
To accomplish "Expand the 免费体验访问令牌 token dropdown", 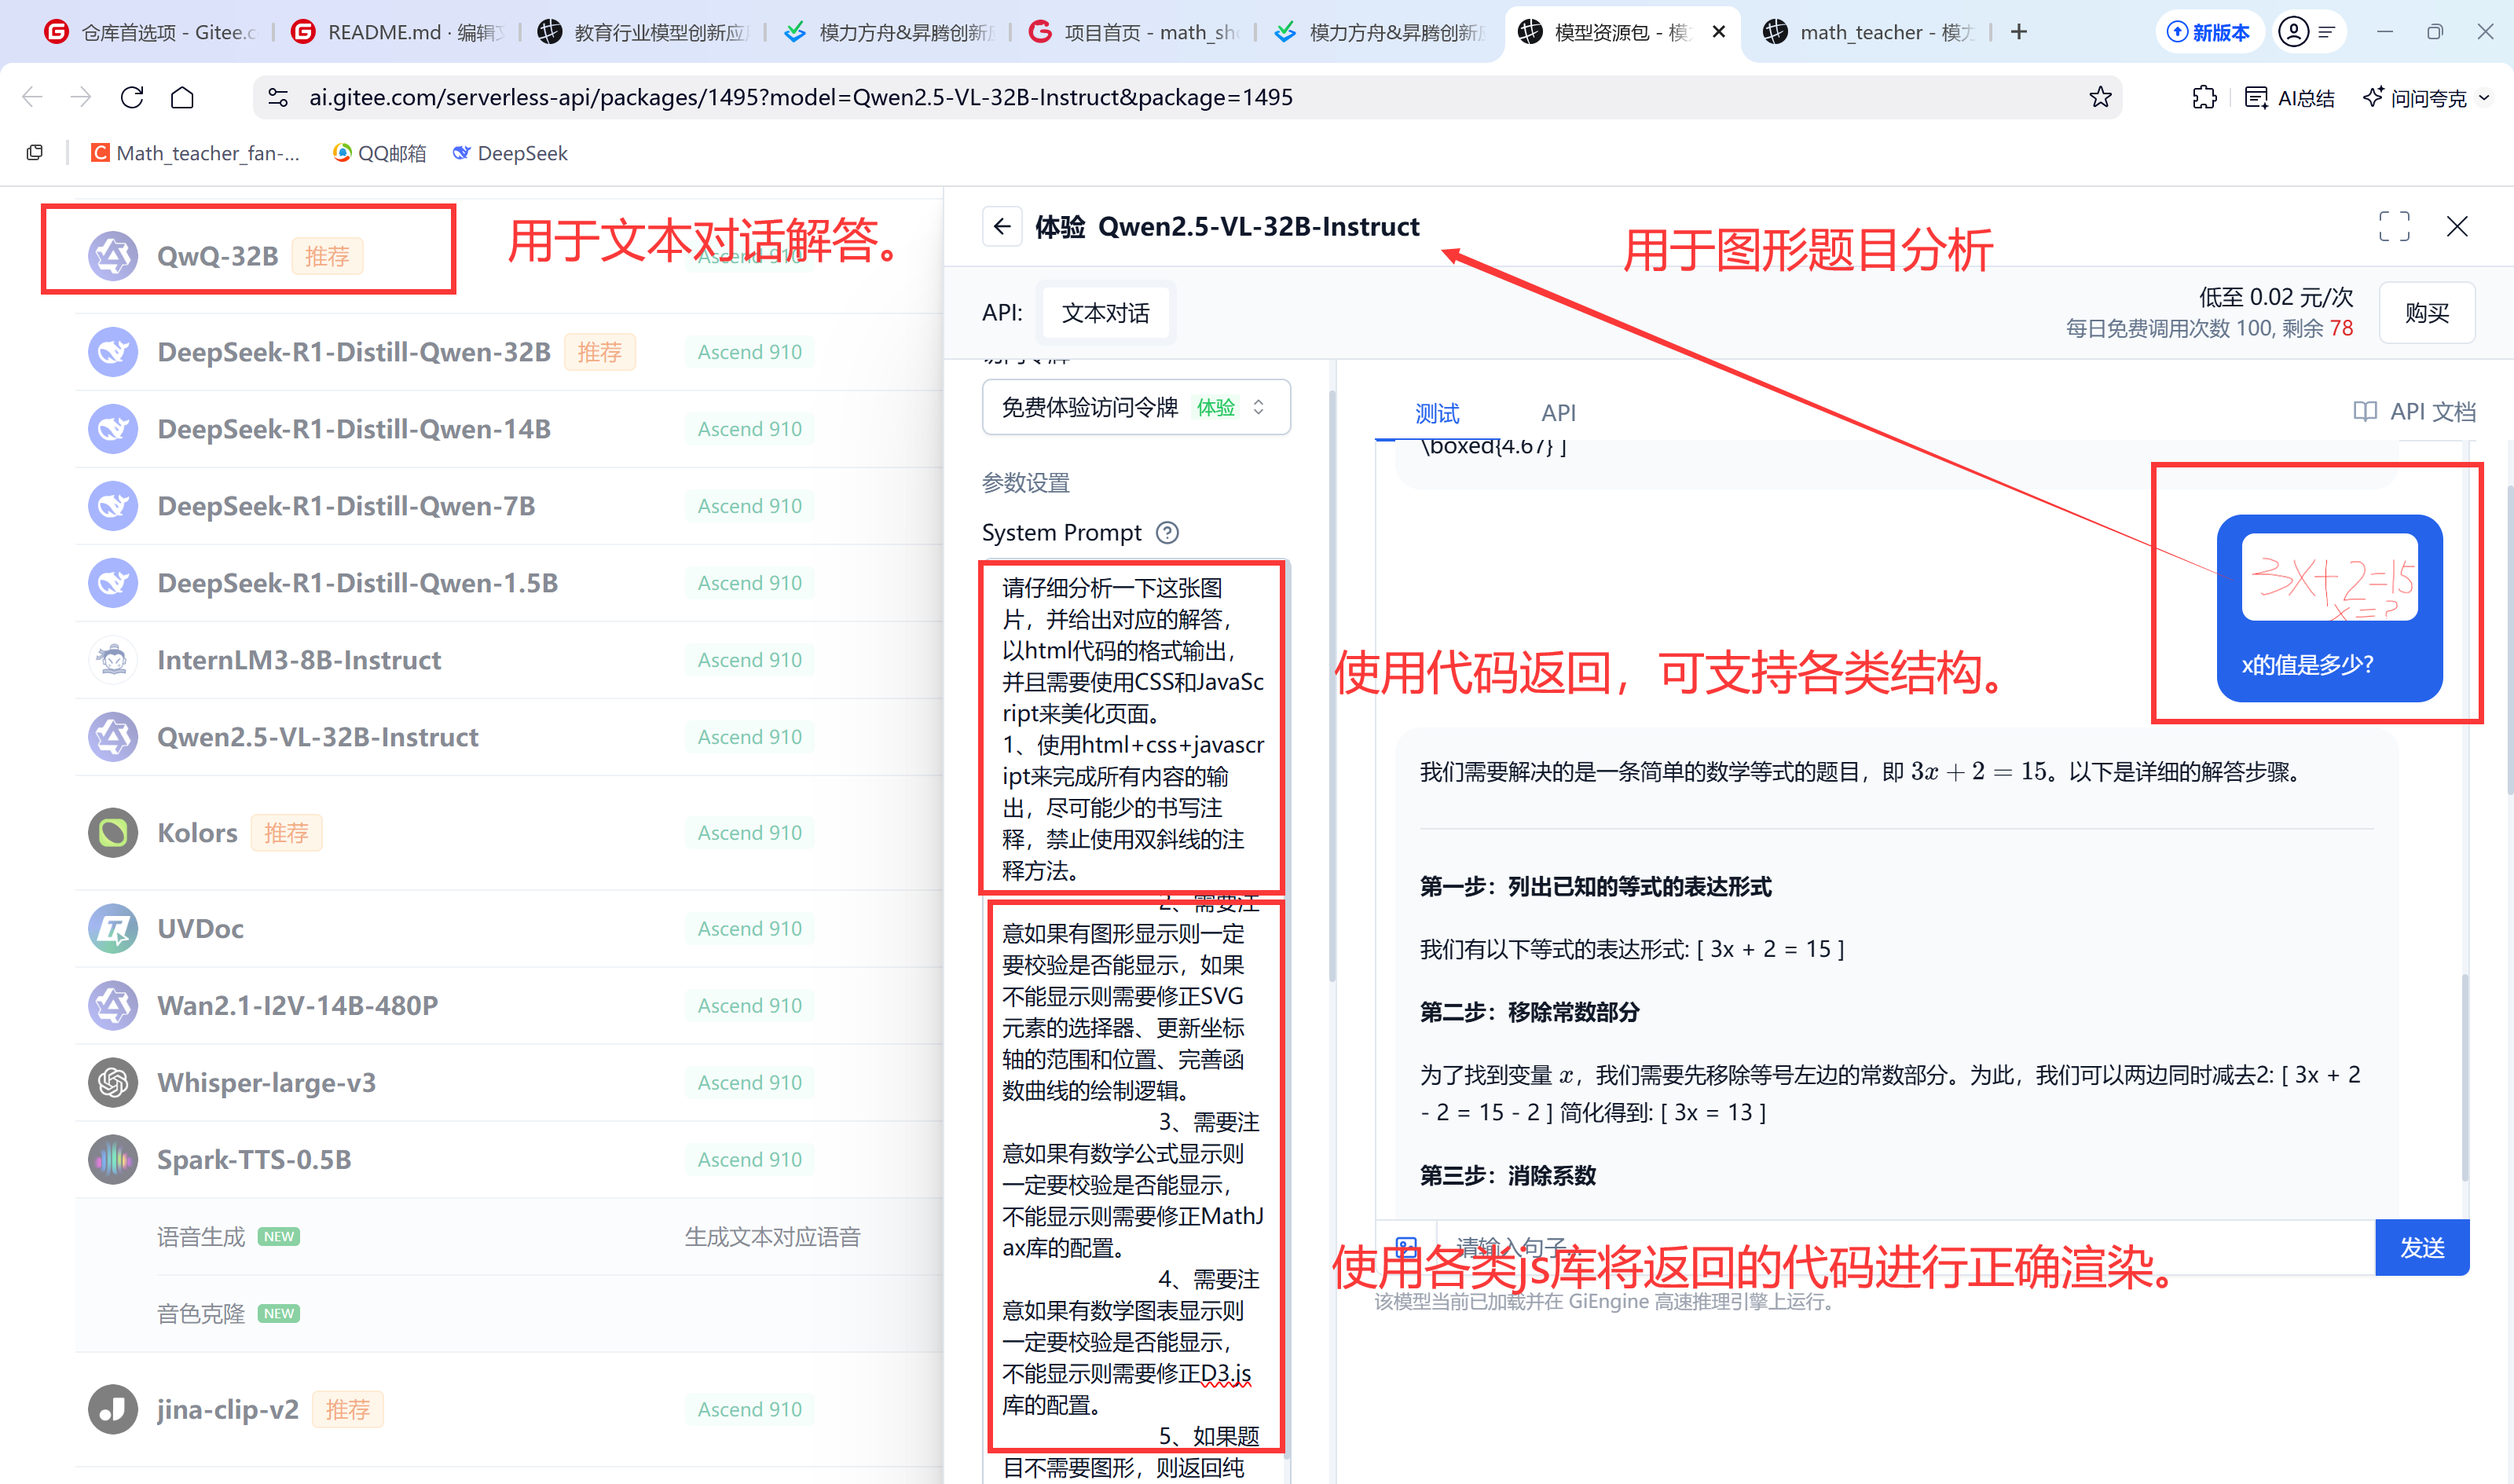I will coord(1136,407).
